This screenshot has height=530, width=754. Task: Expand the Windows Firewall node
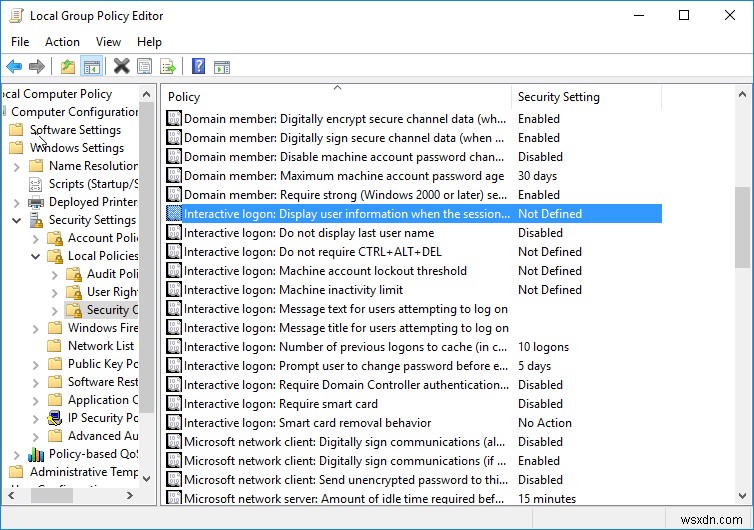(36, 329)
